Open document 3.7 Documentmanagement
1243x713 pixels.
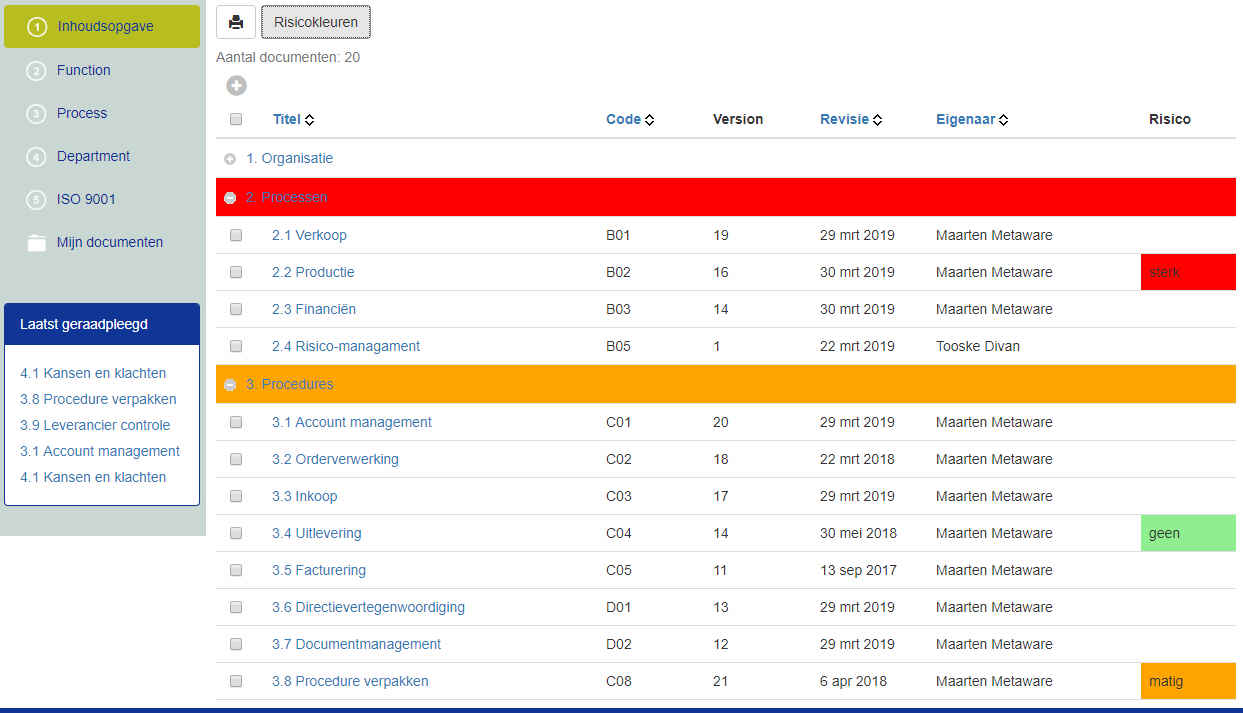pos(356,644)
